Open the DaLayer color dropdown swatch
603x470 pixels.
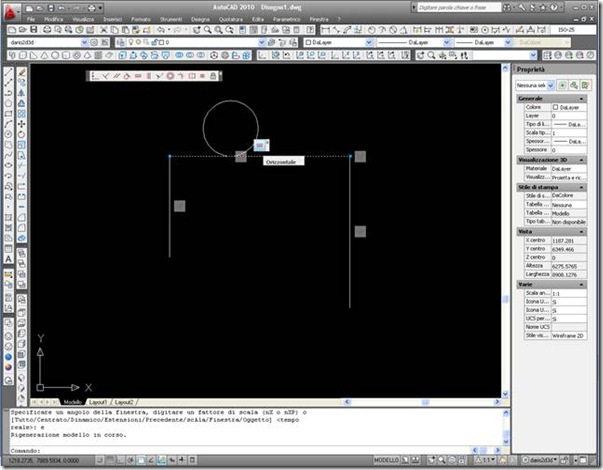tap(339, 42)
